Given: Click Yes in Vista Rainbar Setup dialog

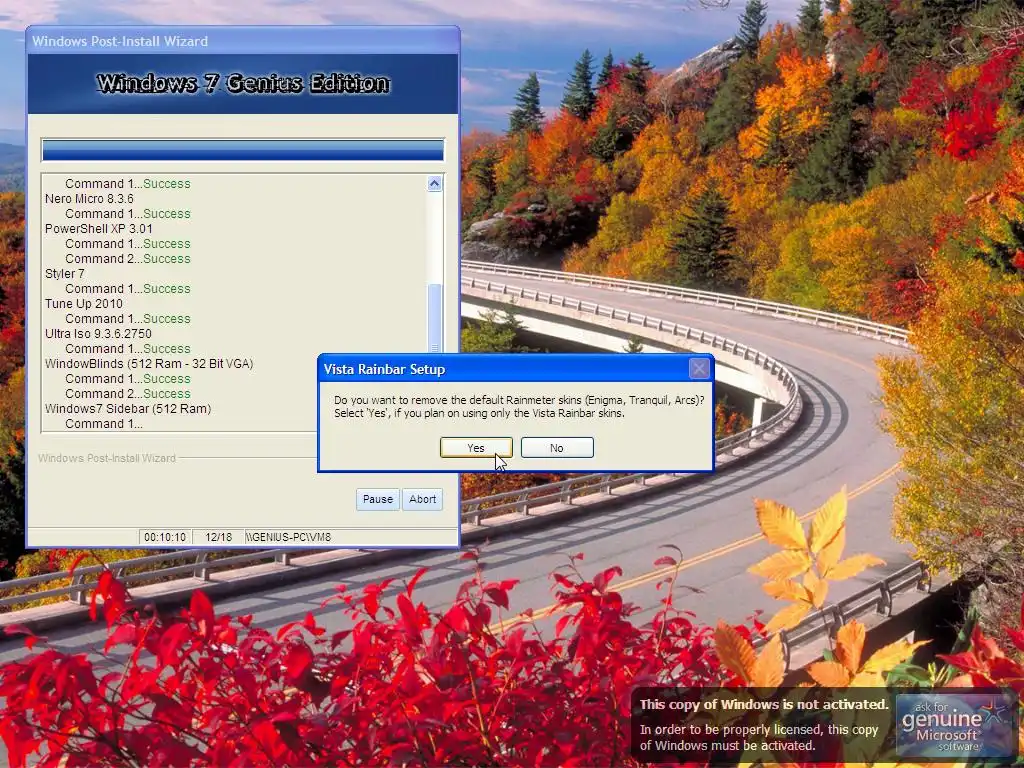Looking at the screenshot, I should coord(476,448).
